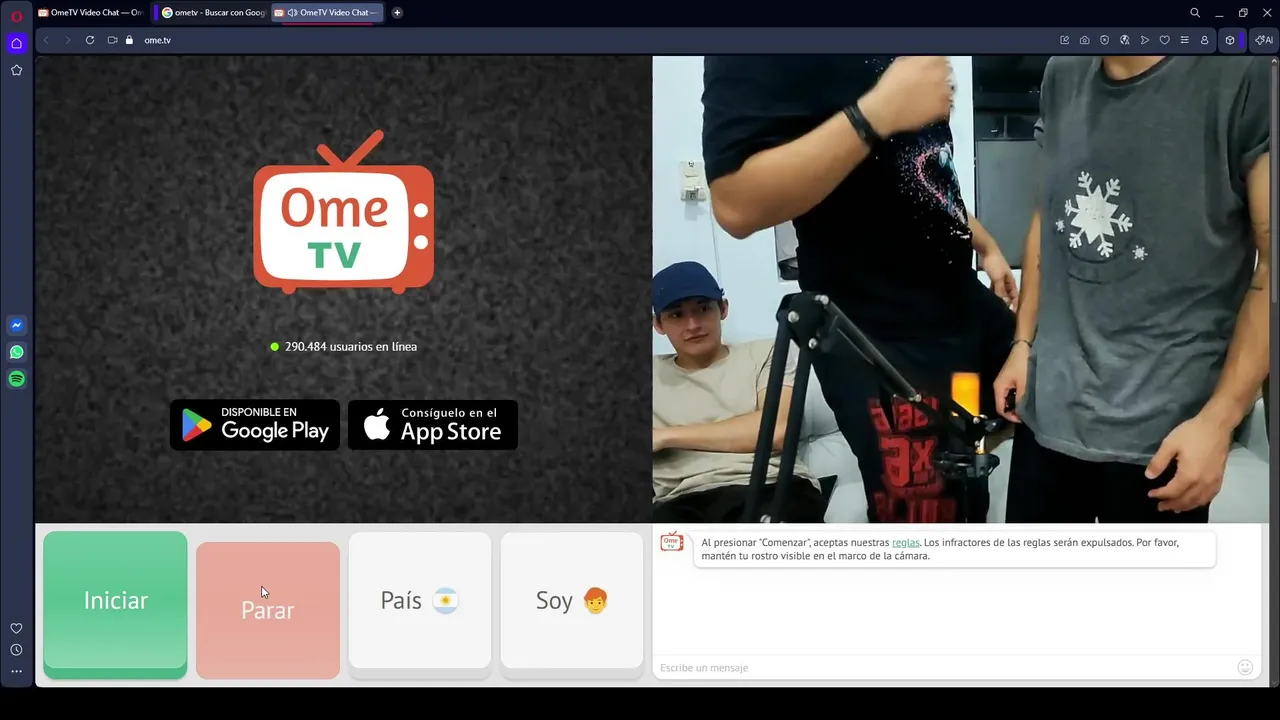Click the small OmeTV avatar in chat message
The height and width of the screenshot is (720, 1280).
point(672,541)
